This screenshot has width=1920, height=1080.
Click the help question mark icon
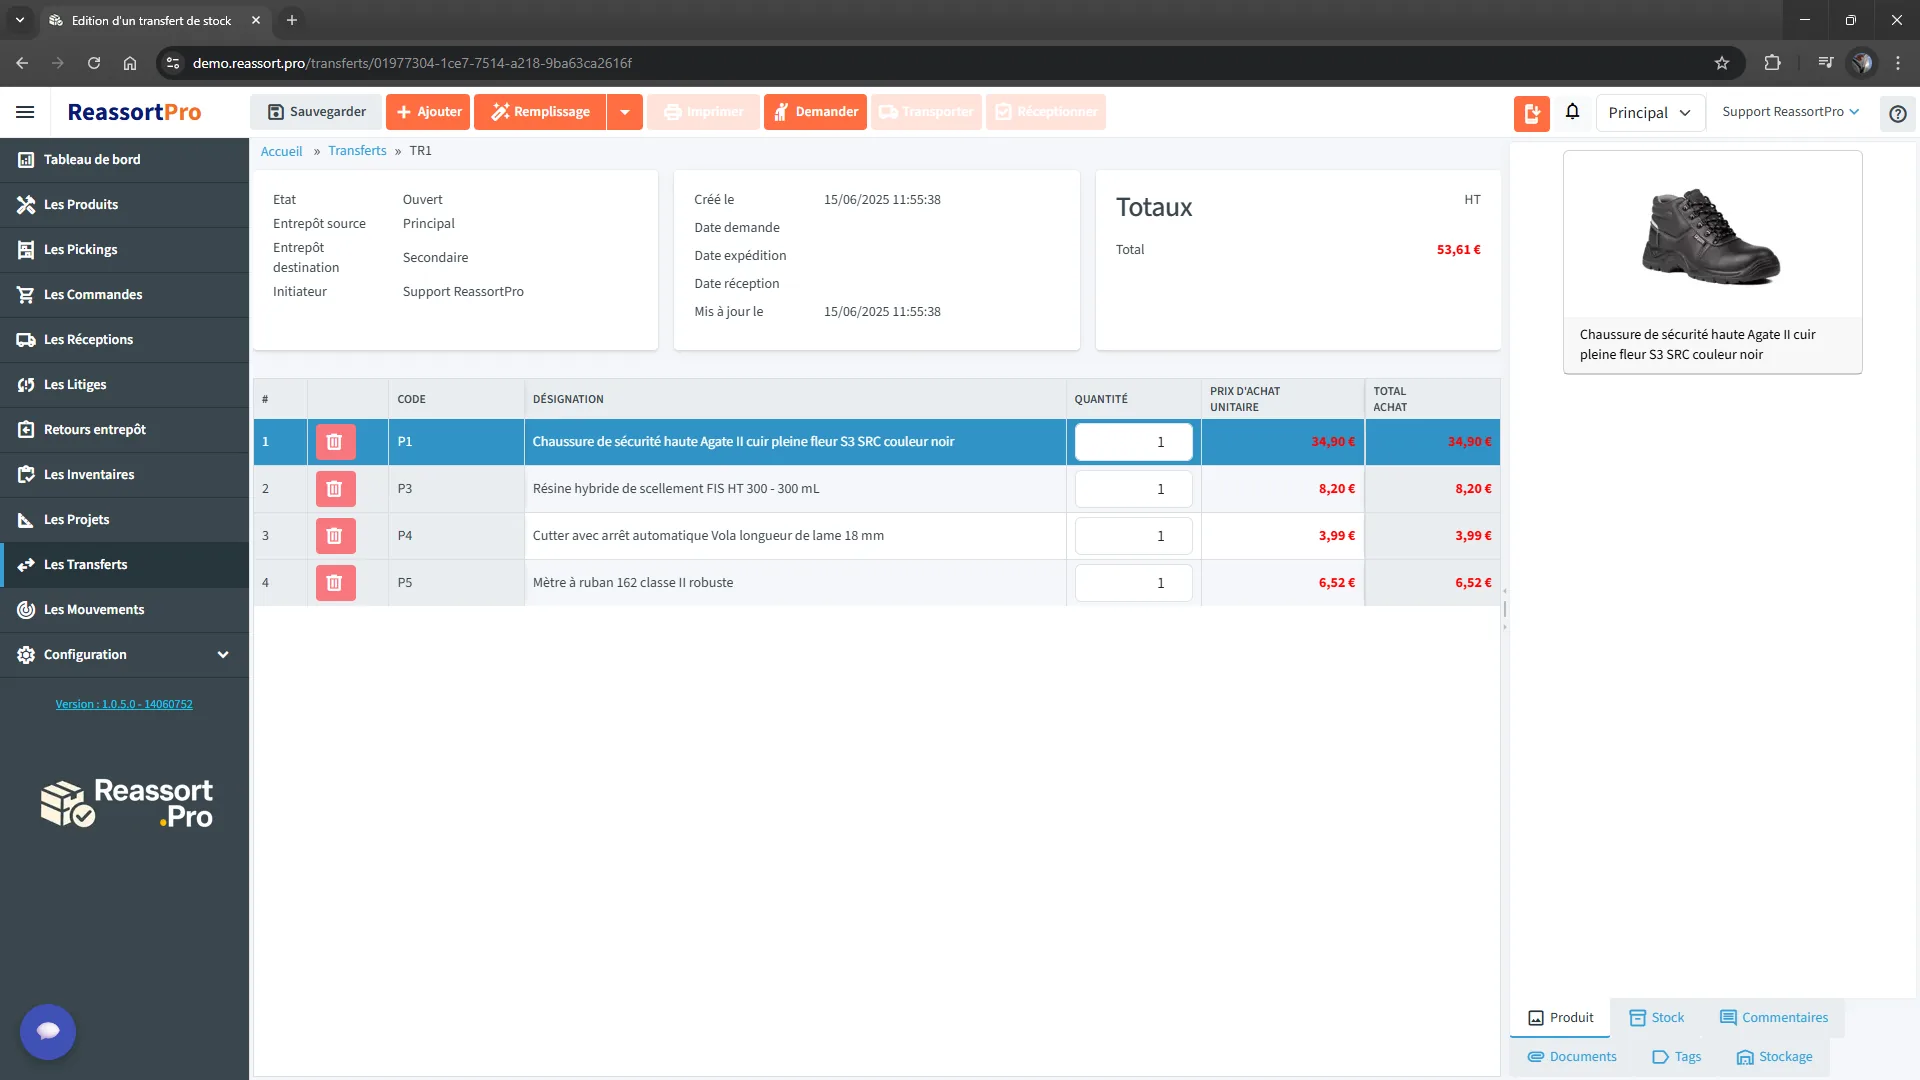pyautogui.click(x=1898, y=114)
